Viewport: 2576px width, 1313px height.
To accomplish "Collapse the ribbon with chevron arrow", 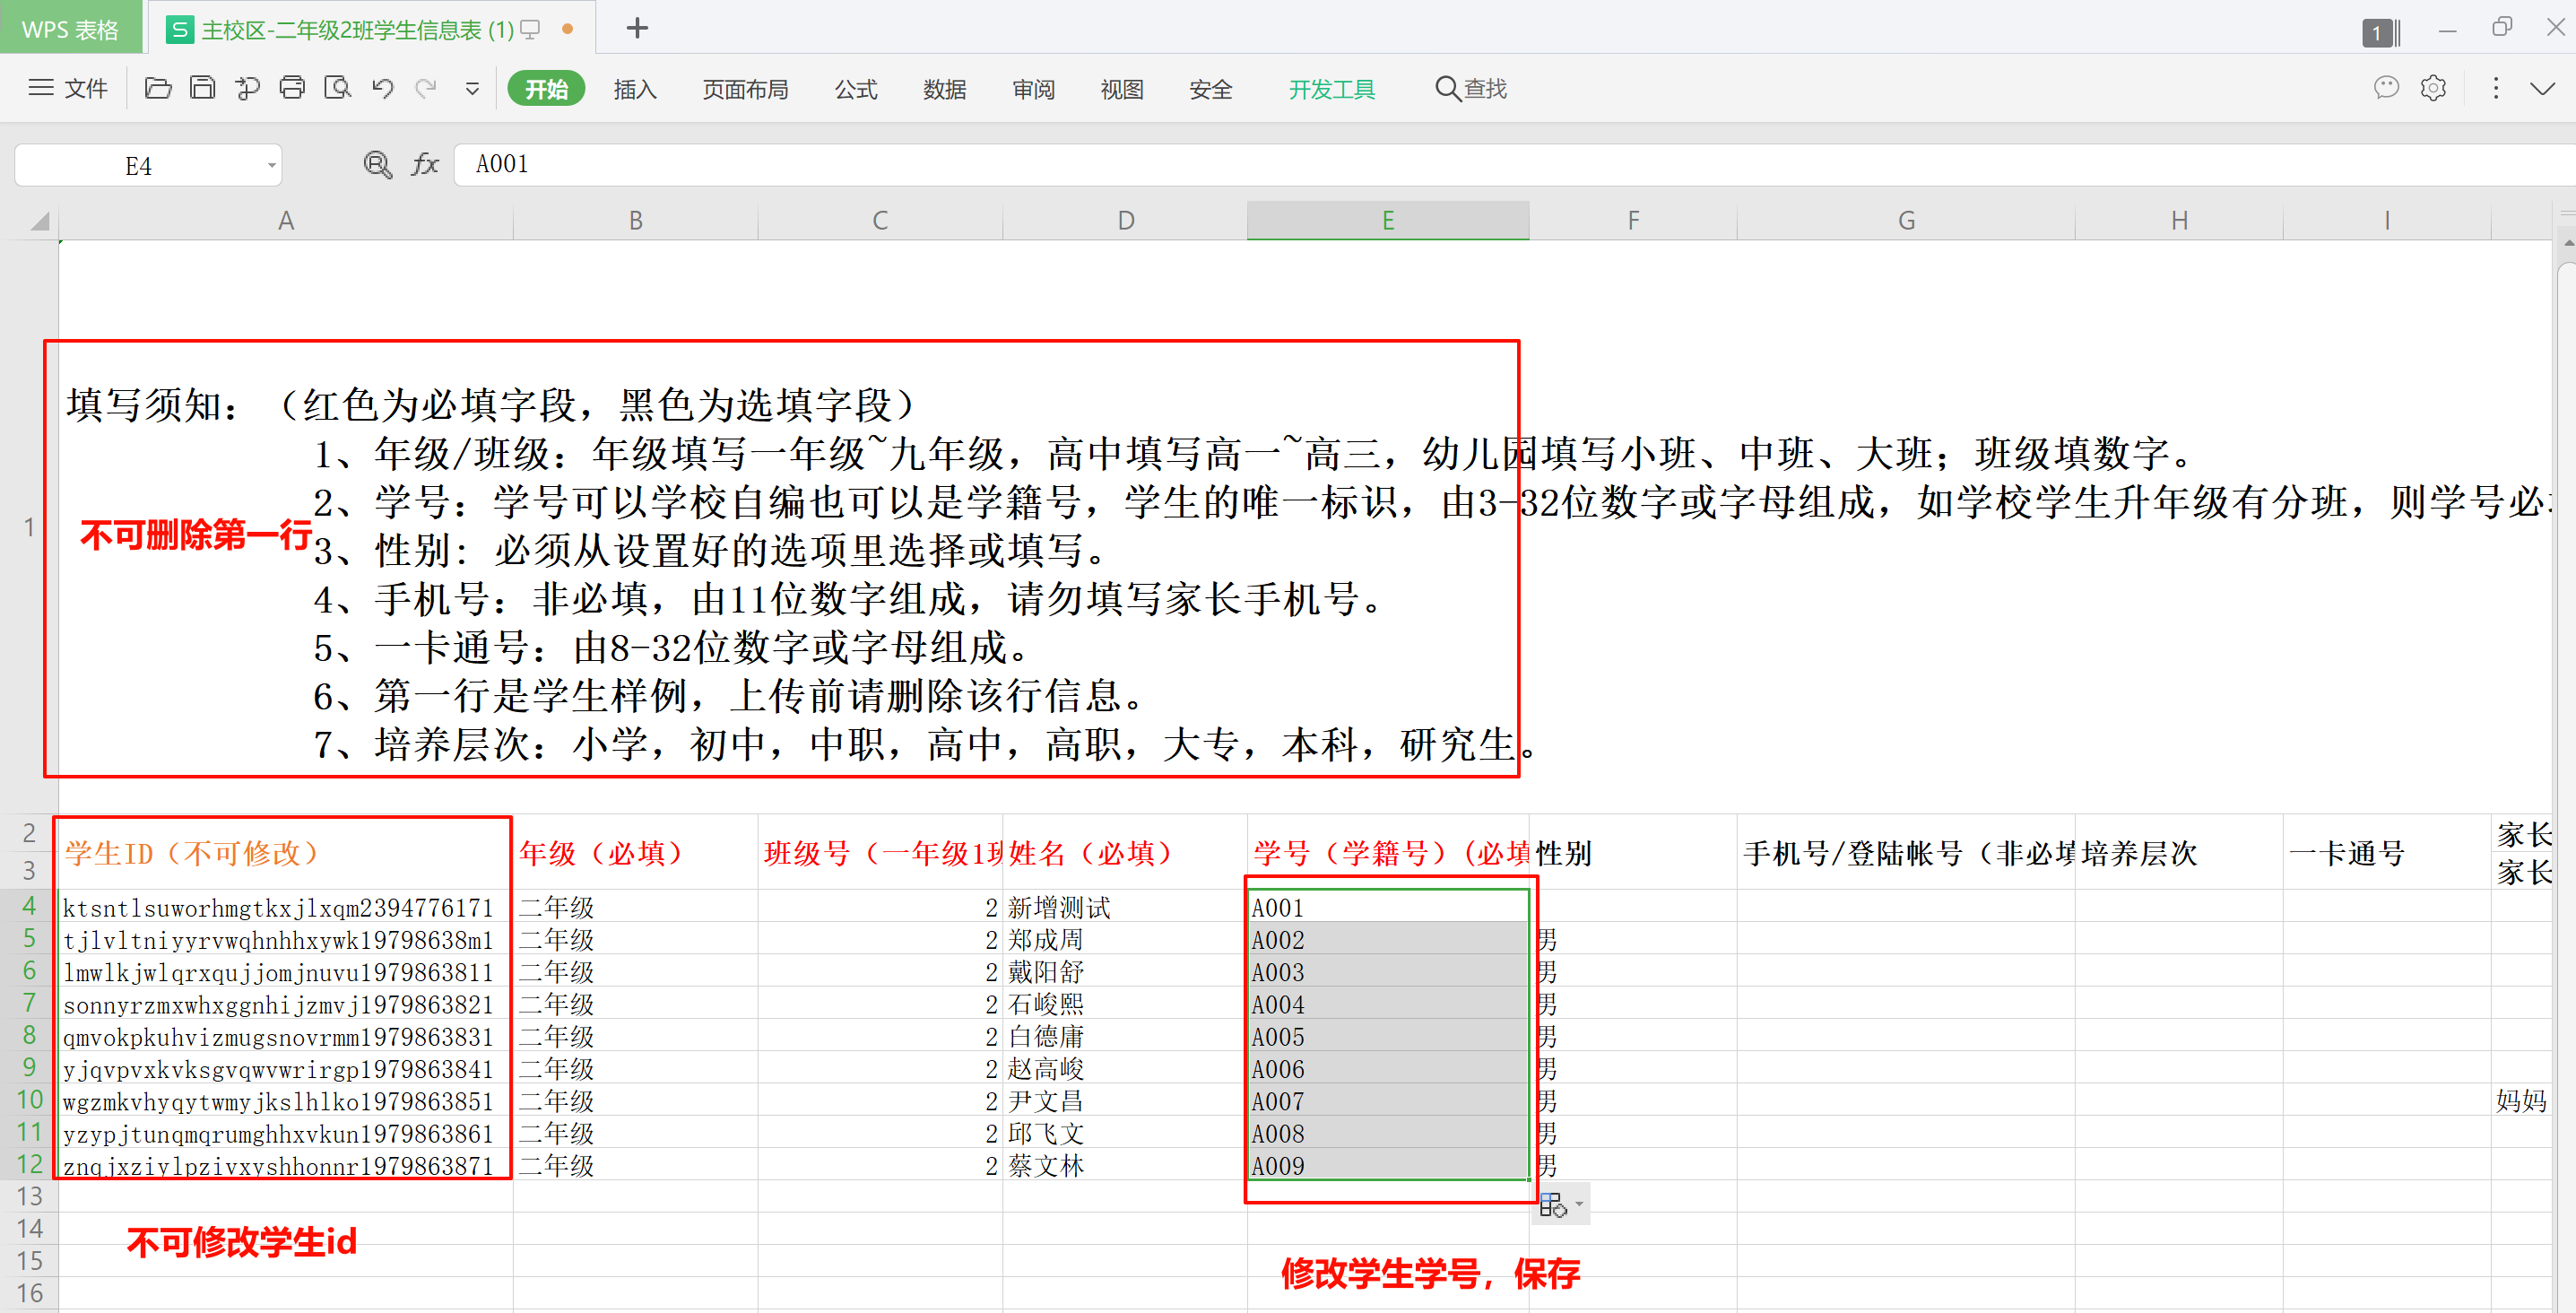I will 2542,89.
